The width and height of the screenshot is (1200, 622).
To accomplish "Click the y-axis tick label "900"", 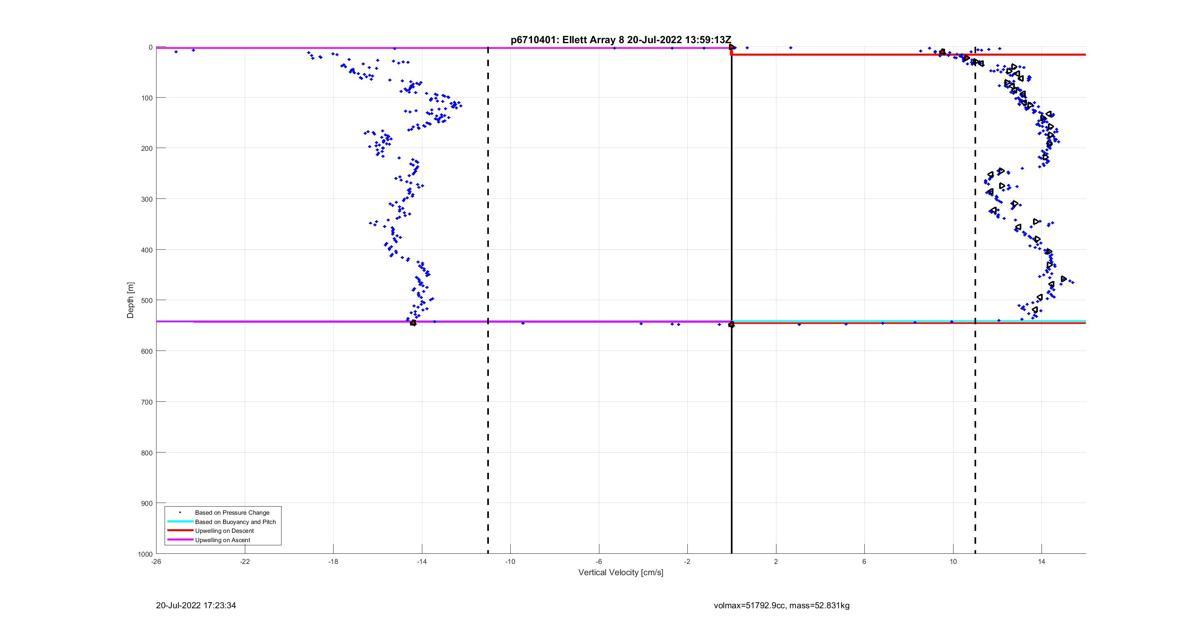I will (146, 503).
